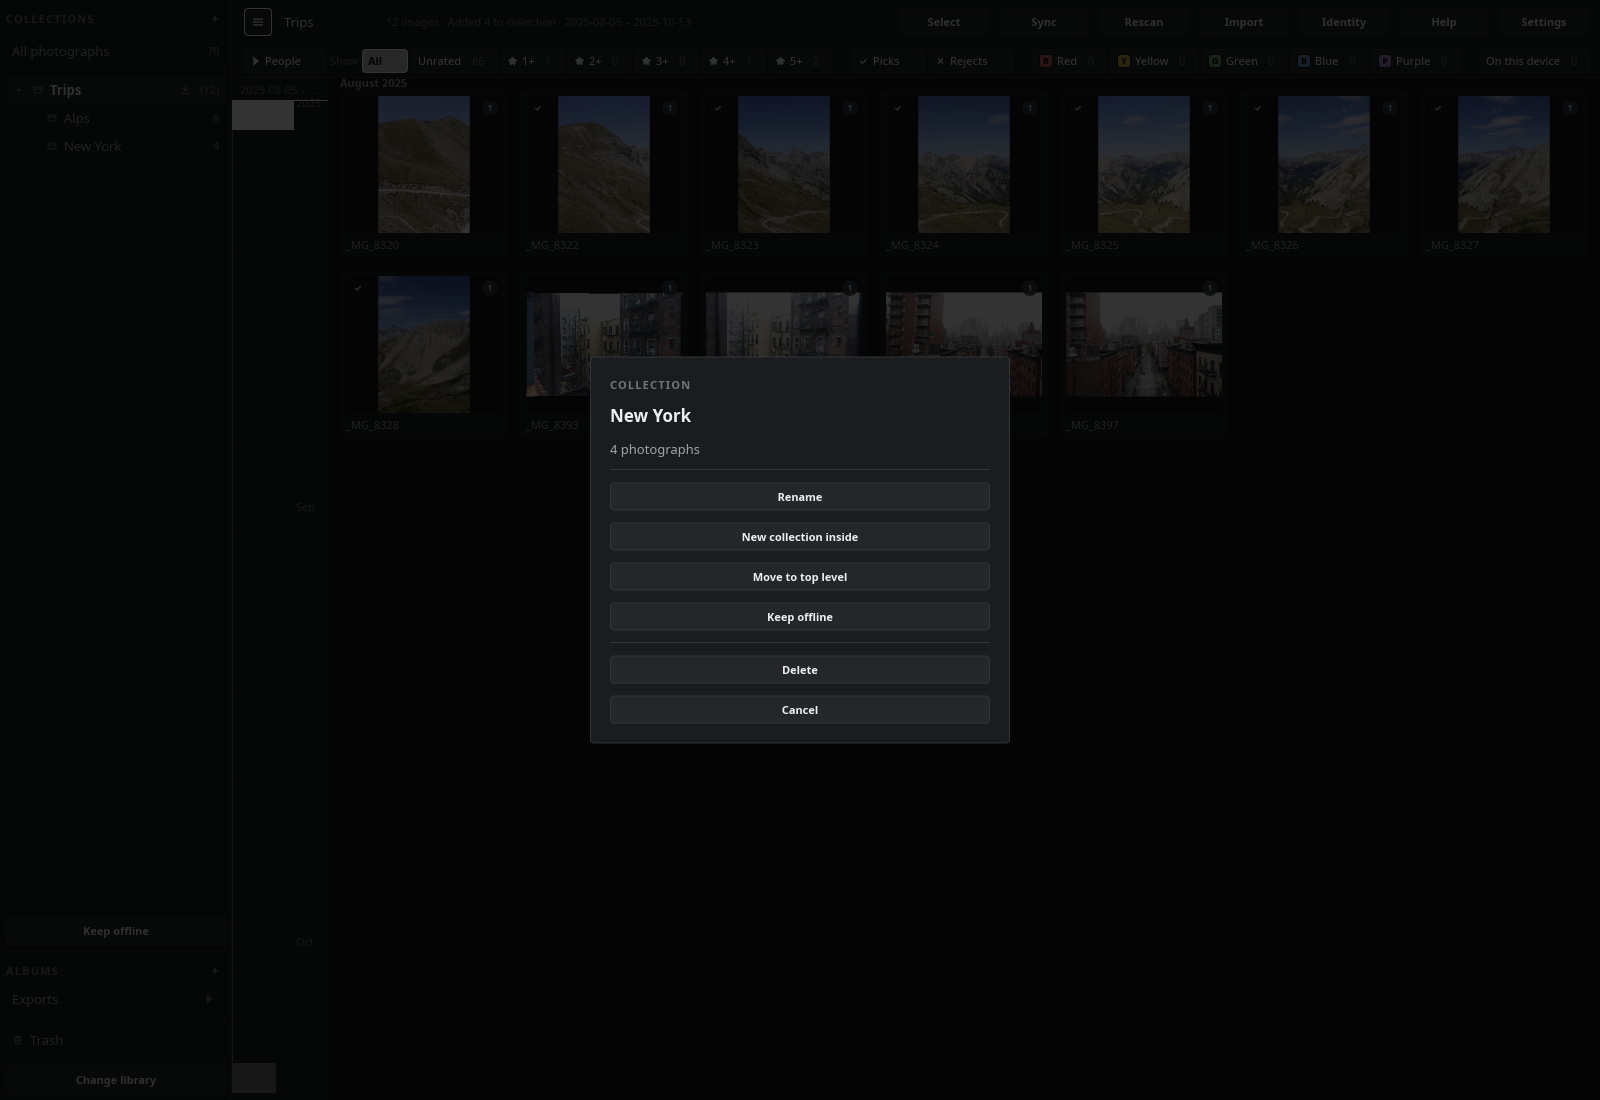Toggle checkmark on _MG_8322 thumbnail
This screenshot has width=1600, height=1100.
click(x=538, y=108)
